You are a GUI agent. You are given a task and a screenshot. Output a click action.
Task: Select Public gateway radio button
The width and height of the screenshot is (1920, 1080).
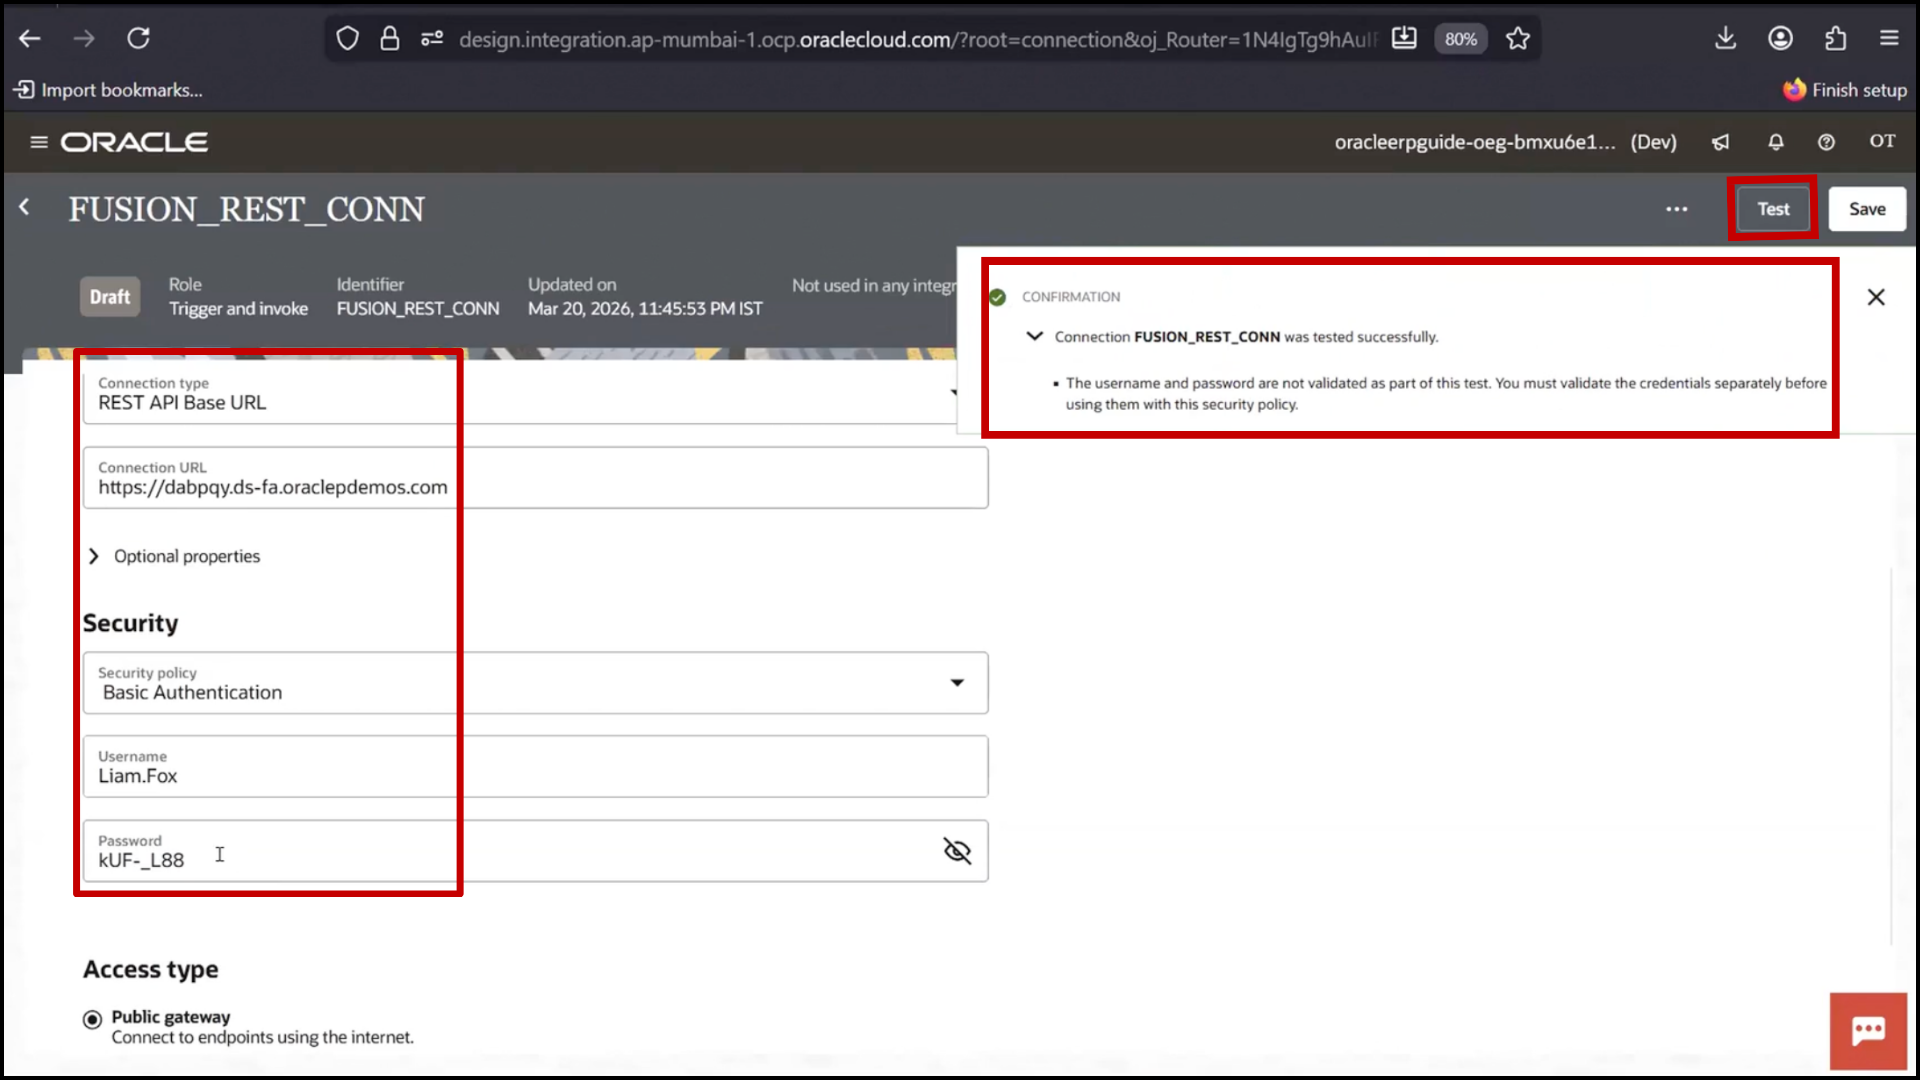tap(92, 1019)
